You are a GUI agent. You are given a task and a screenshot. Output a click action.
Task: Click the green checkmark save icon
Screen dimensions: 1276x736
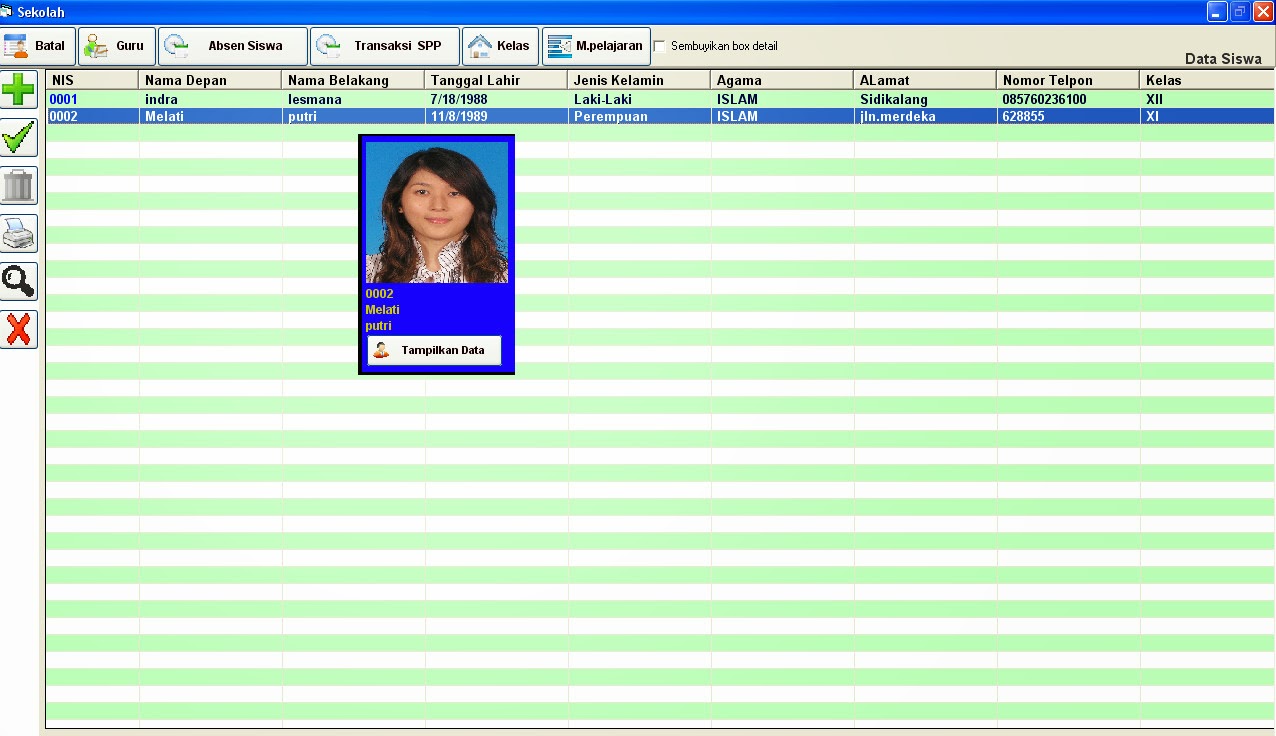coord(19,137)
